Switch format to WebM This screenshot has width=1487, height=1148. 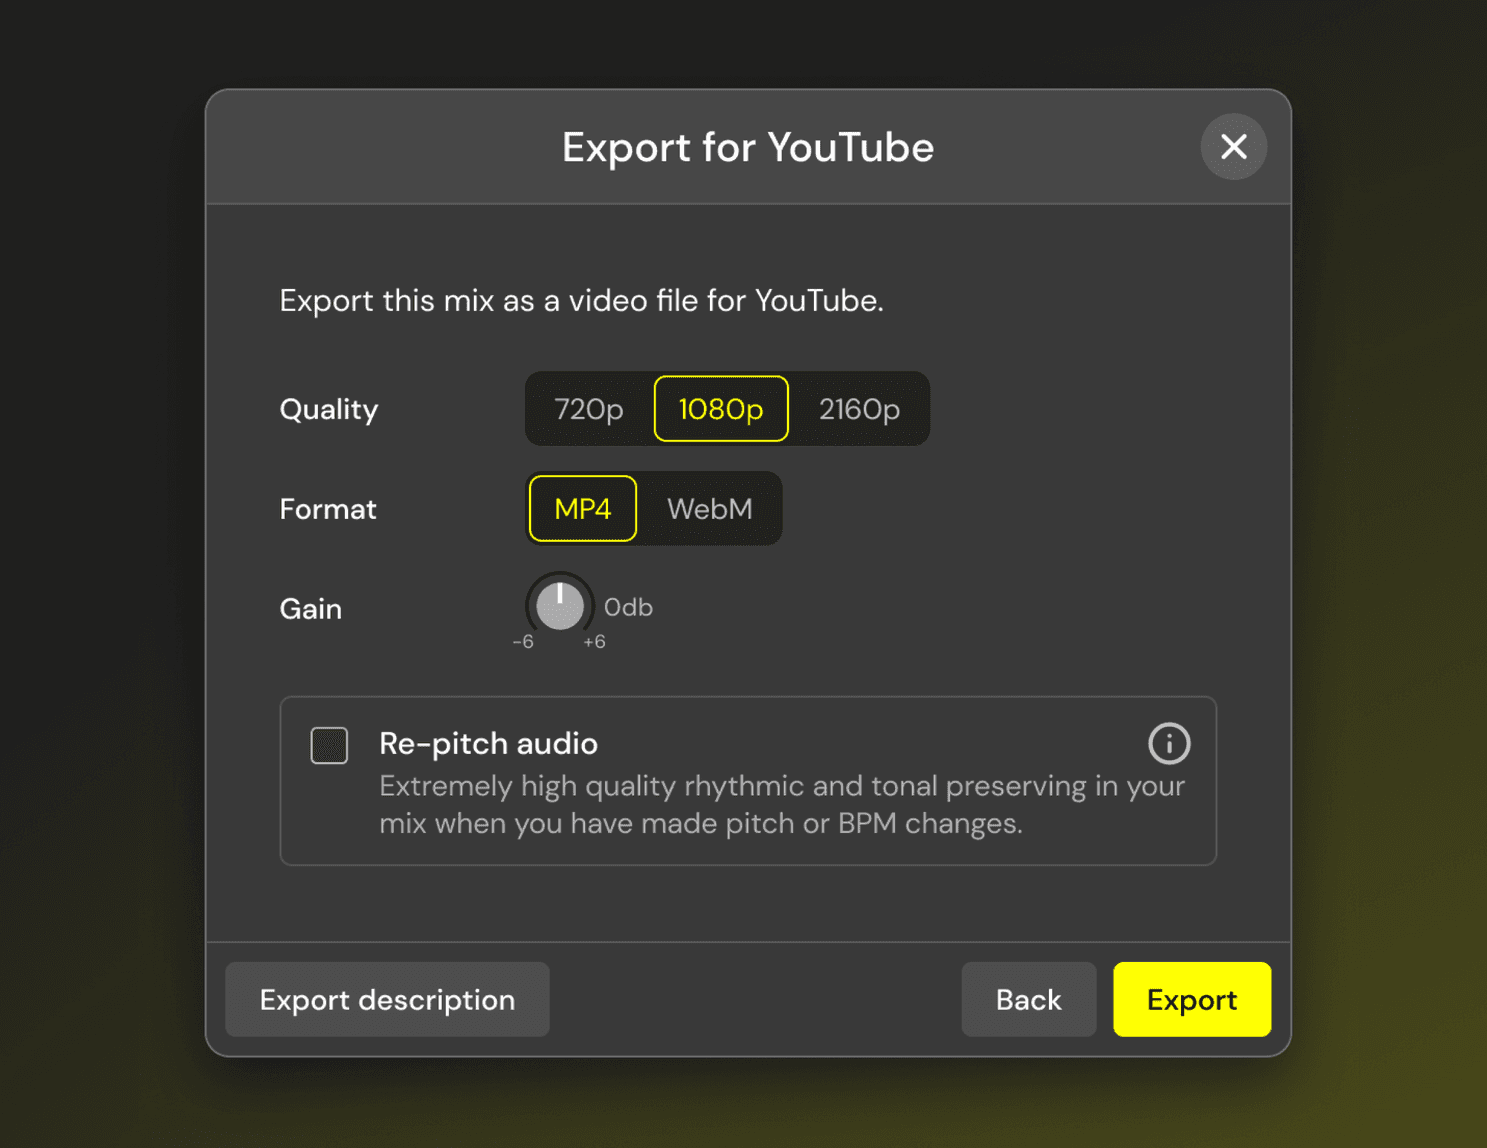(709, 509)
